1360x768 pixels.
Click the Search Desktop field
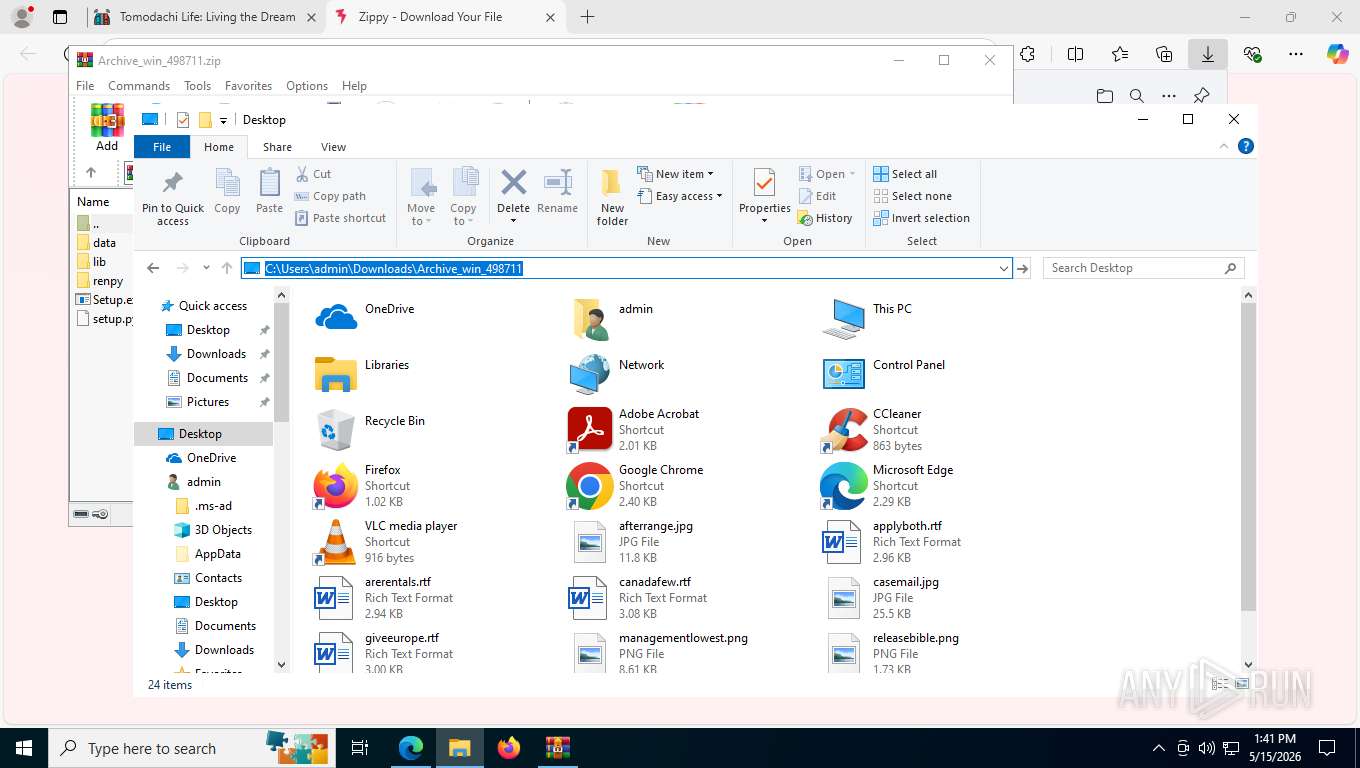click(x=1143, y=268)
